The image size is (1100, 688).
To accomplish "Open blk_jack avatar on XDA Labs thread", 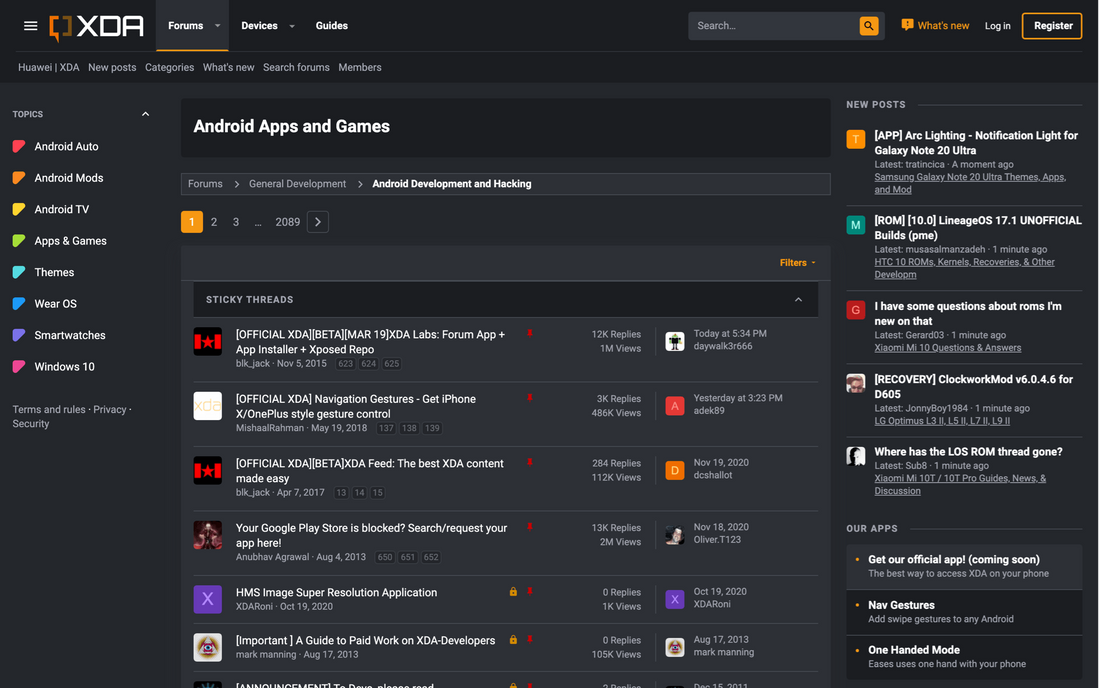I will 207,341.
